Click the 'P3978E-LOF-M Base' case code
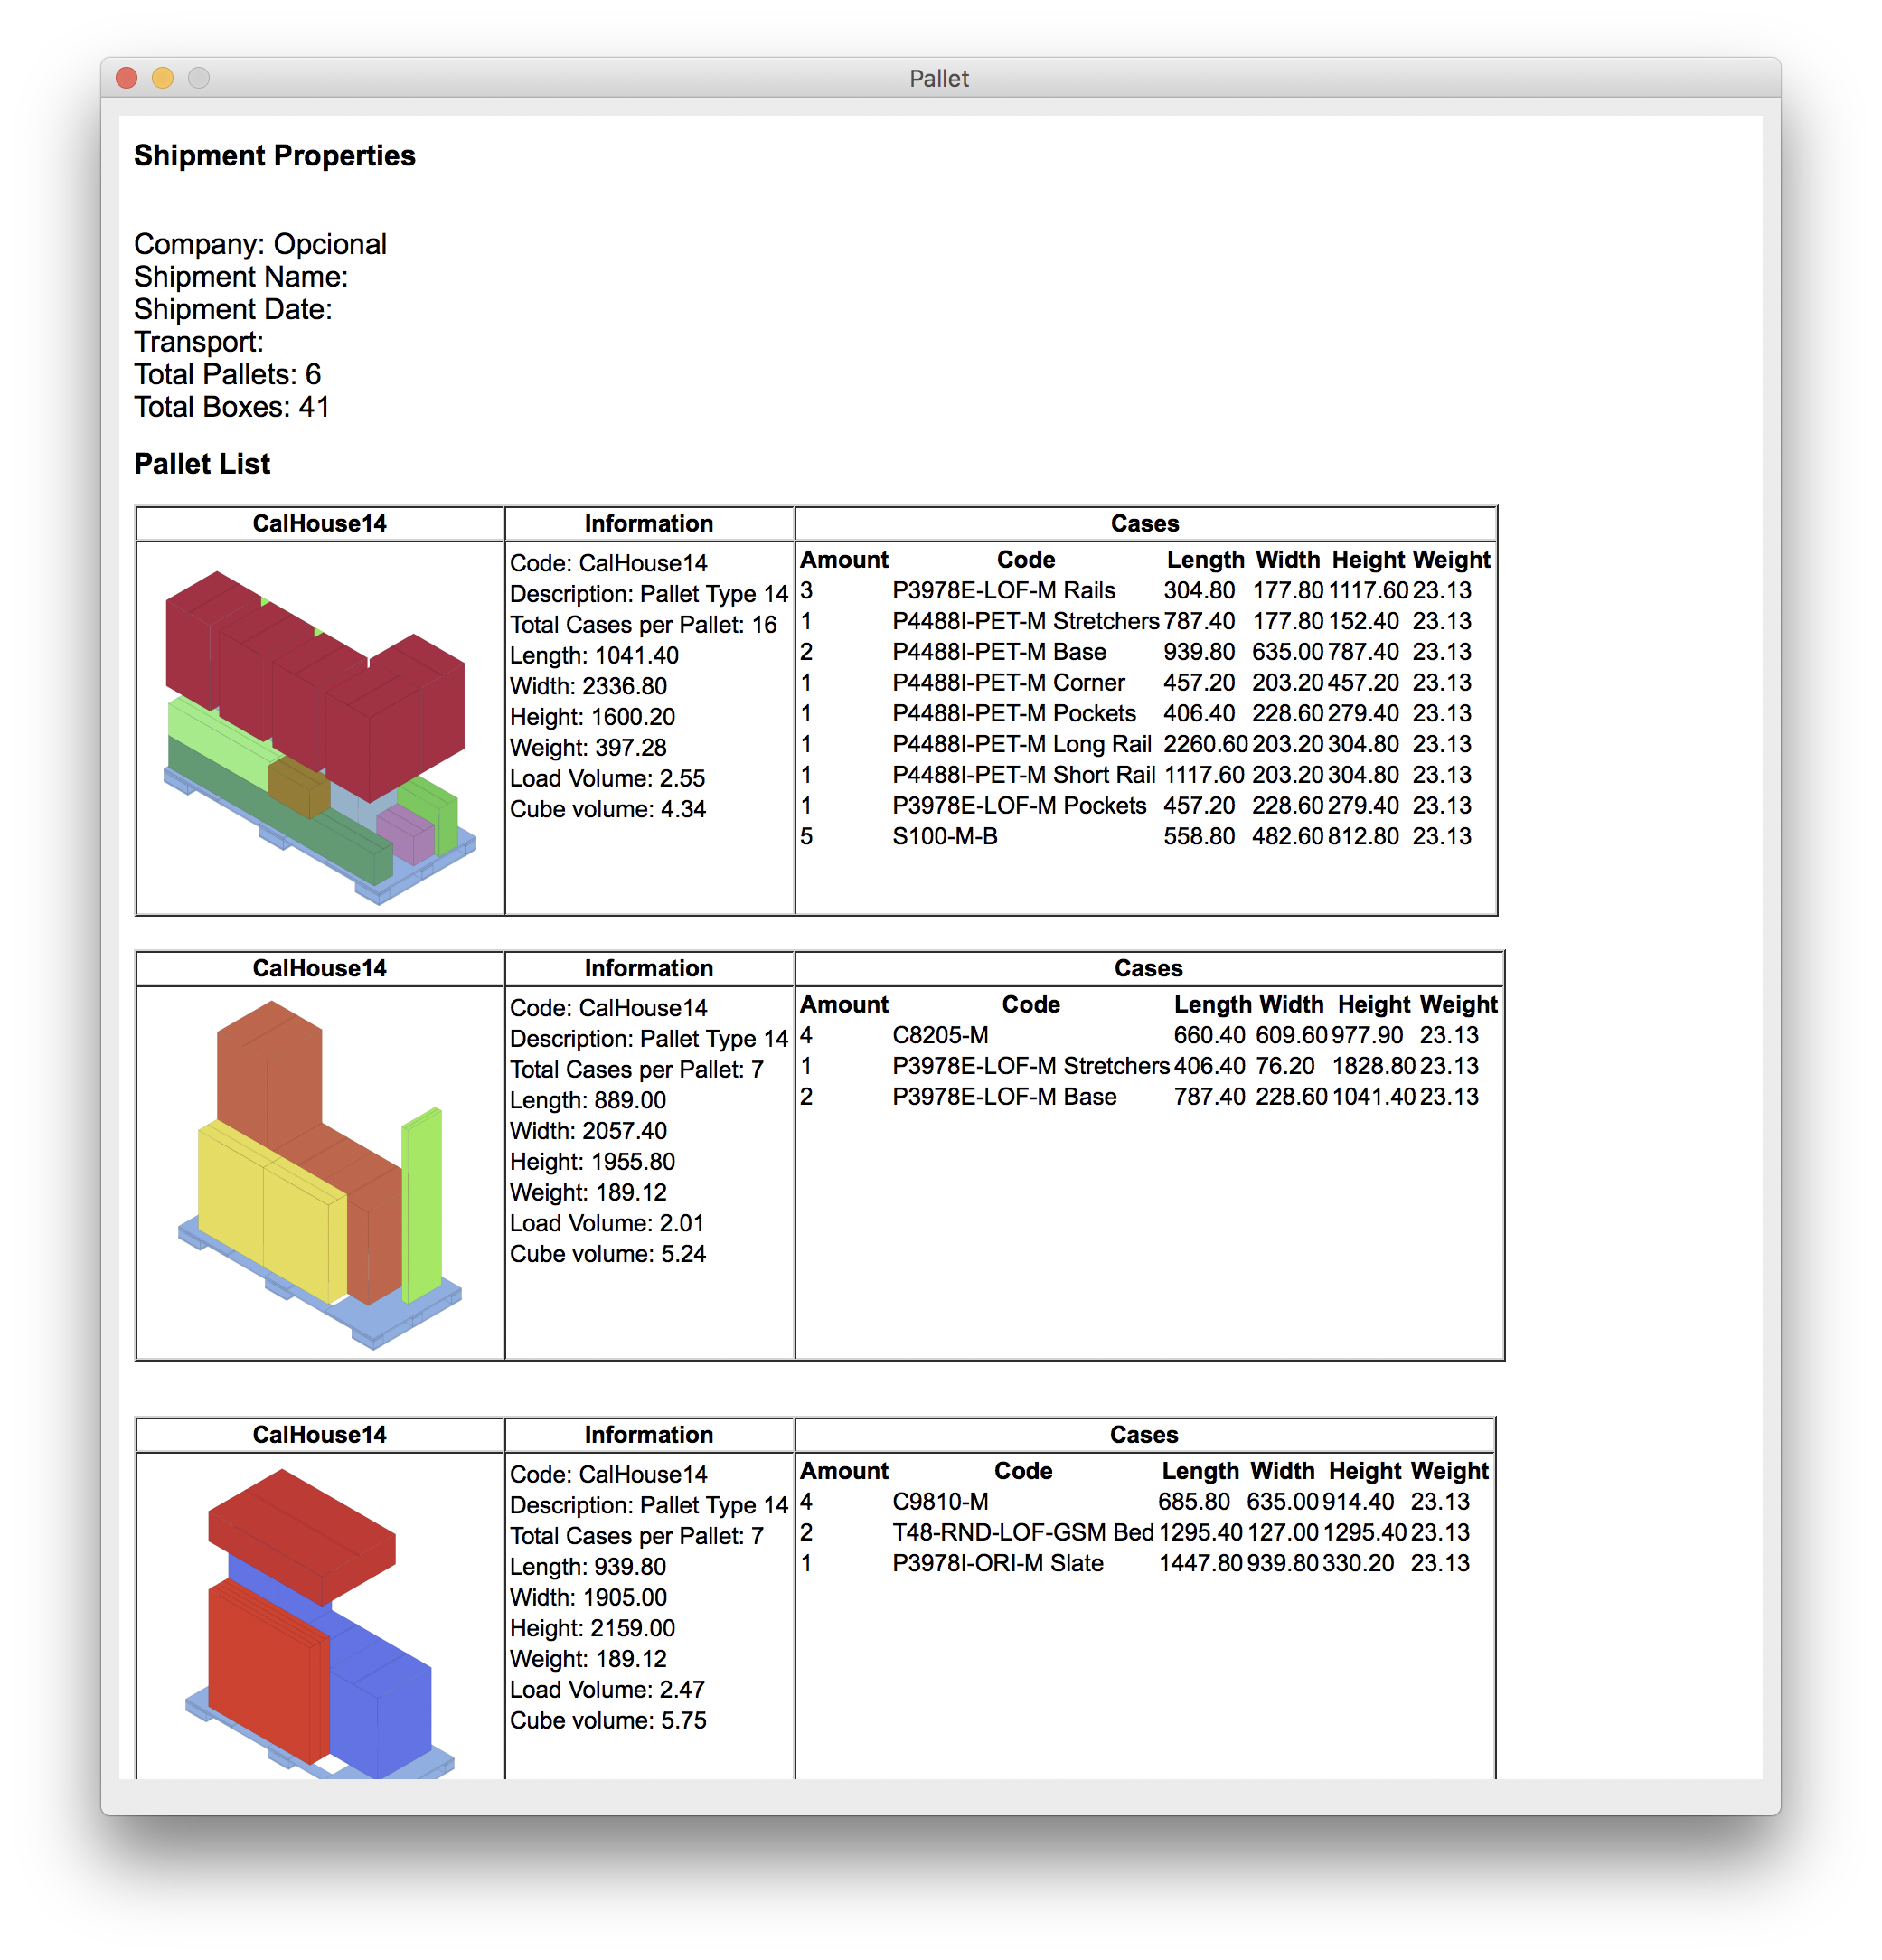The width and height of the screenshot is (1882, 1960). point(1004,1097)
